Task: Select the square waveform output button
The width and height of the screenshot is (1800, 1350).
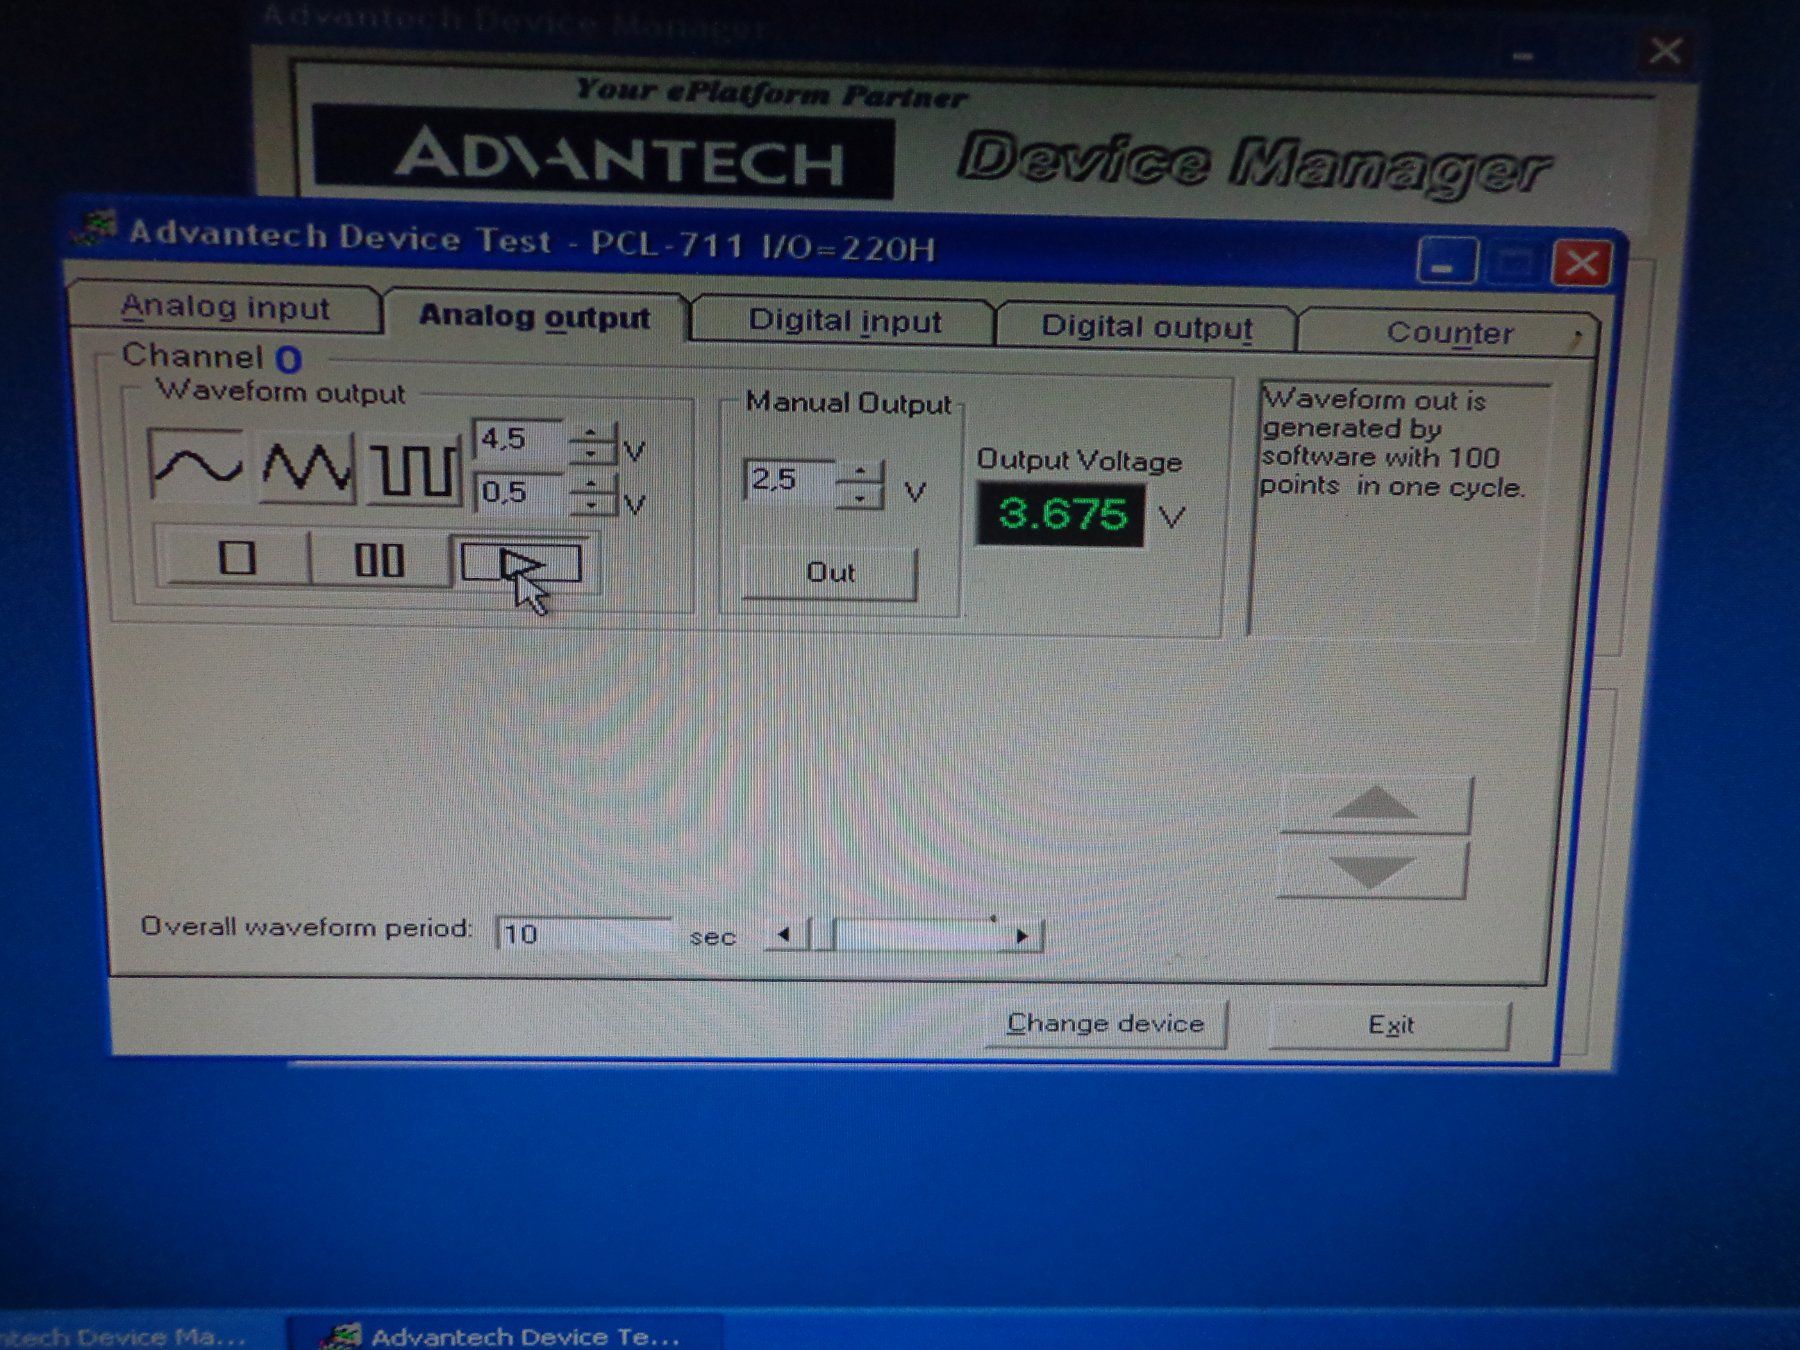Action: [414, 469]
